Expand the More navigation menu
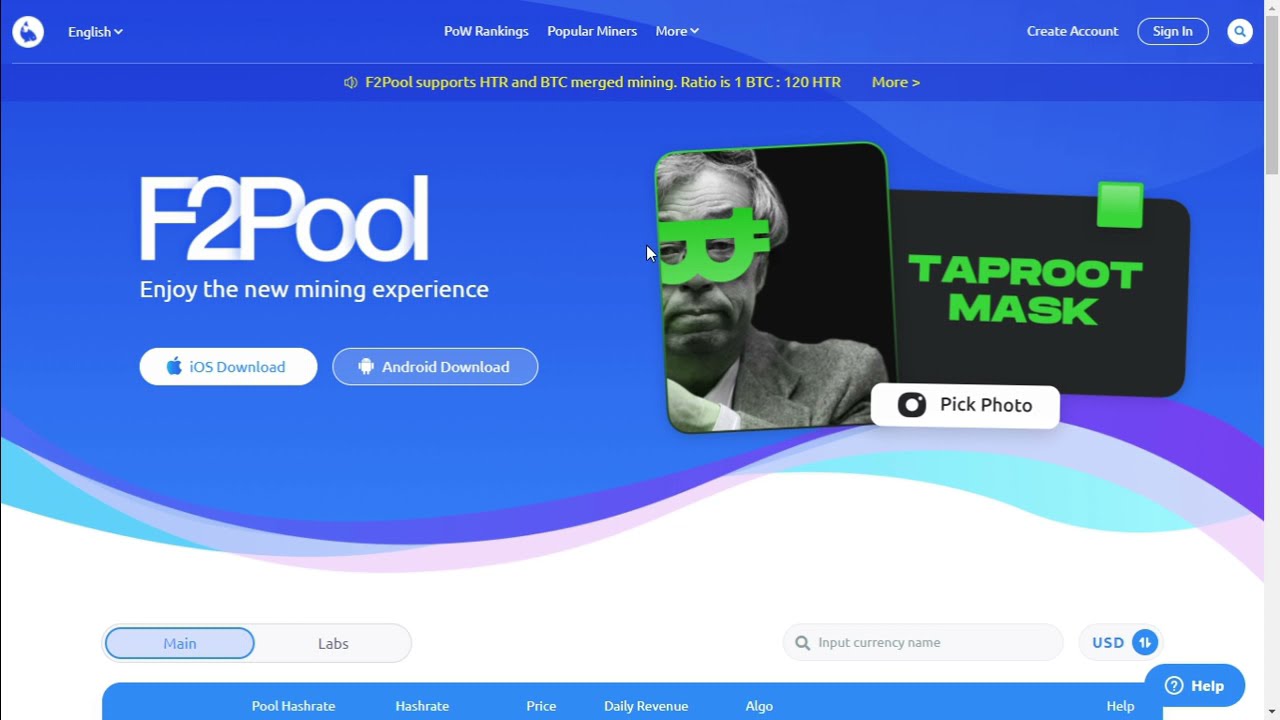Image resolution: width=1280 pixels, height=720 pixels. point(677,31)
